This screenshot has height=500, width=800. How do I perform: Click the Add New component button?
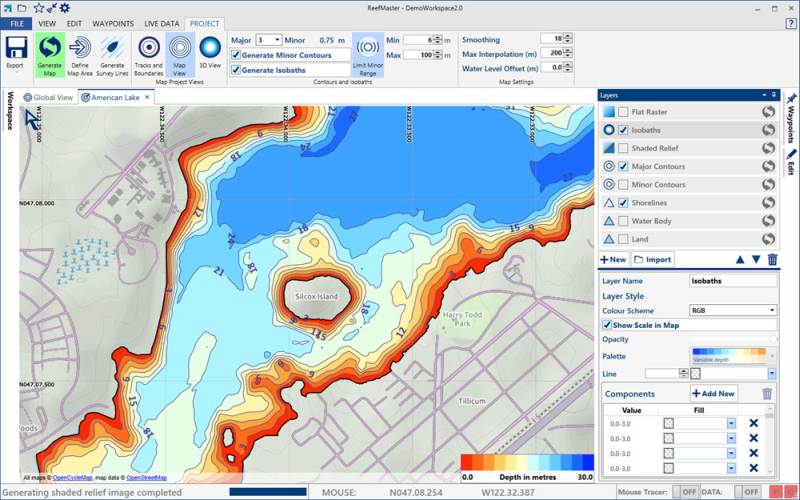click(x=714, y=394)
